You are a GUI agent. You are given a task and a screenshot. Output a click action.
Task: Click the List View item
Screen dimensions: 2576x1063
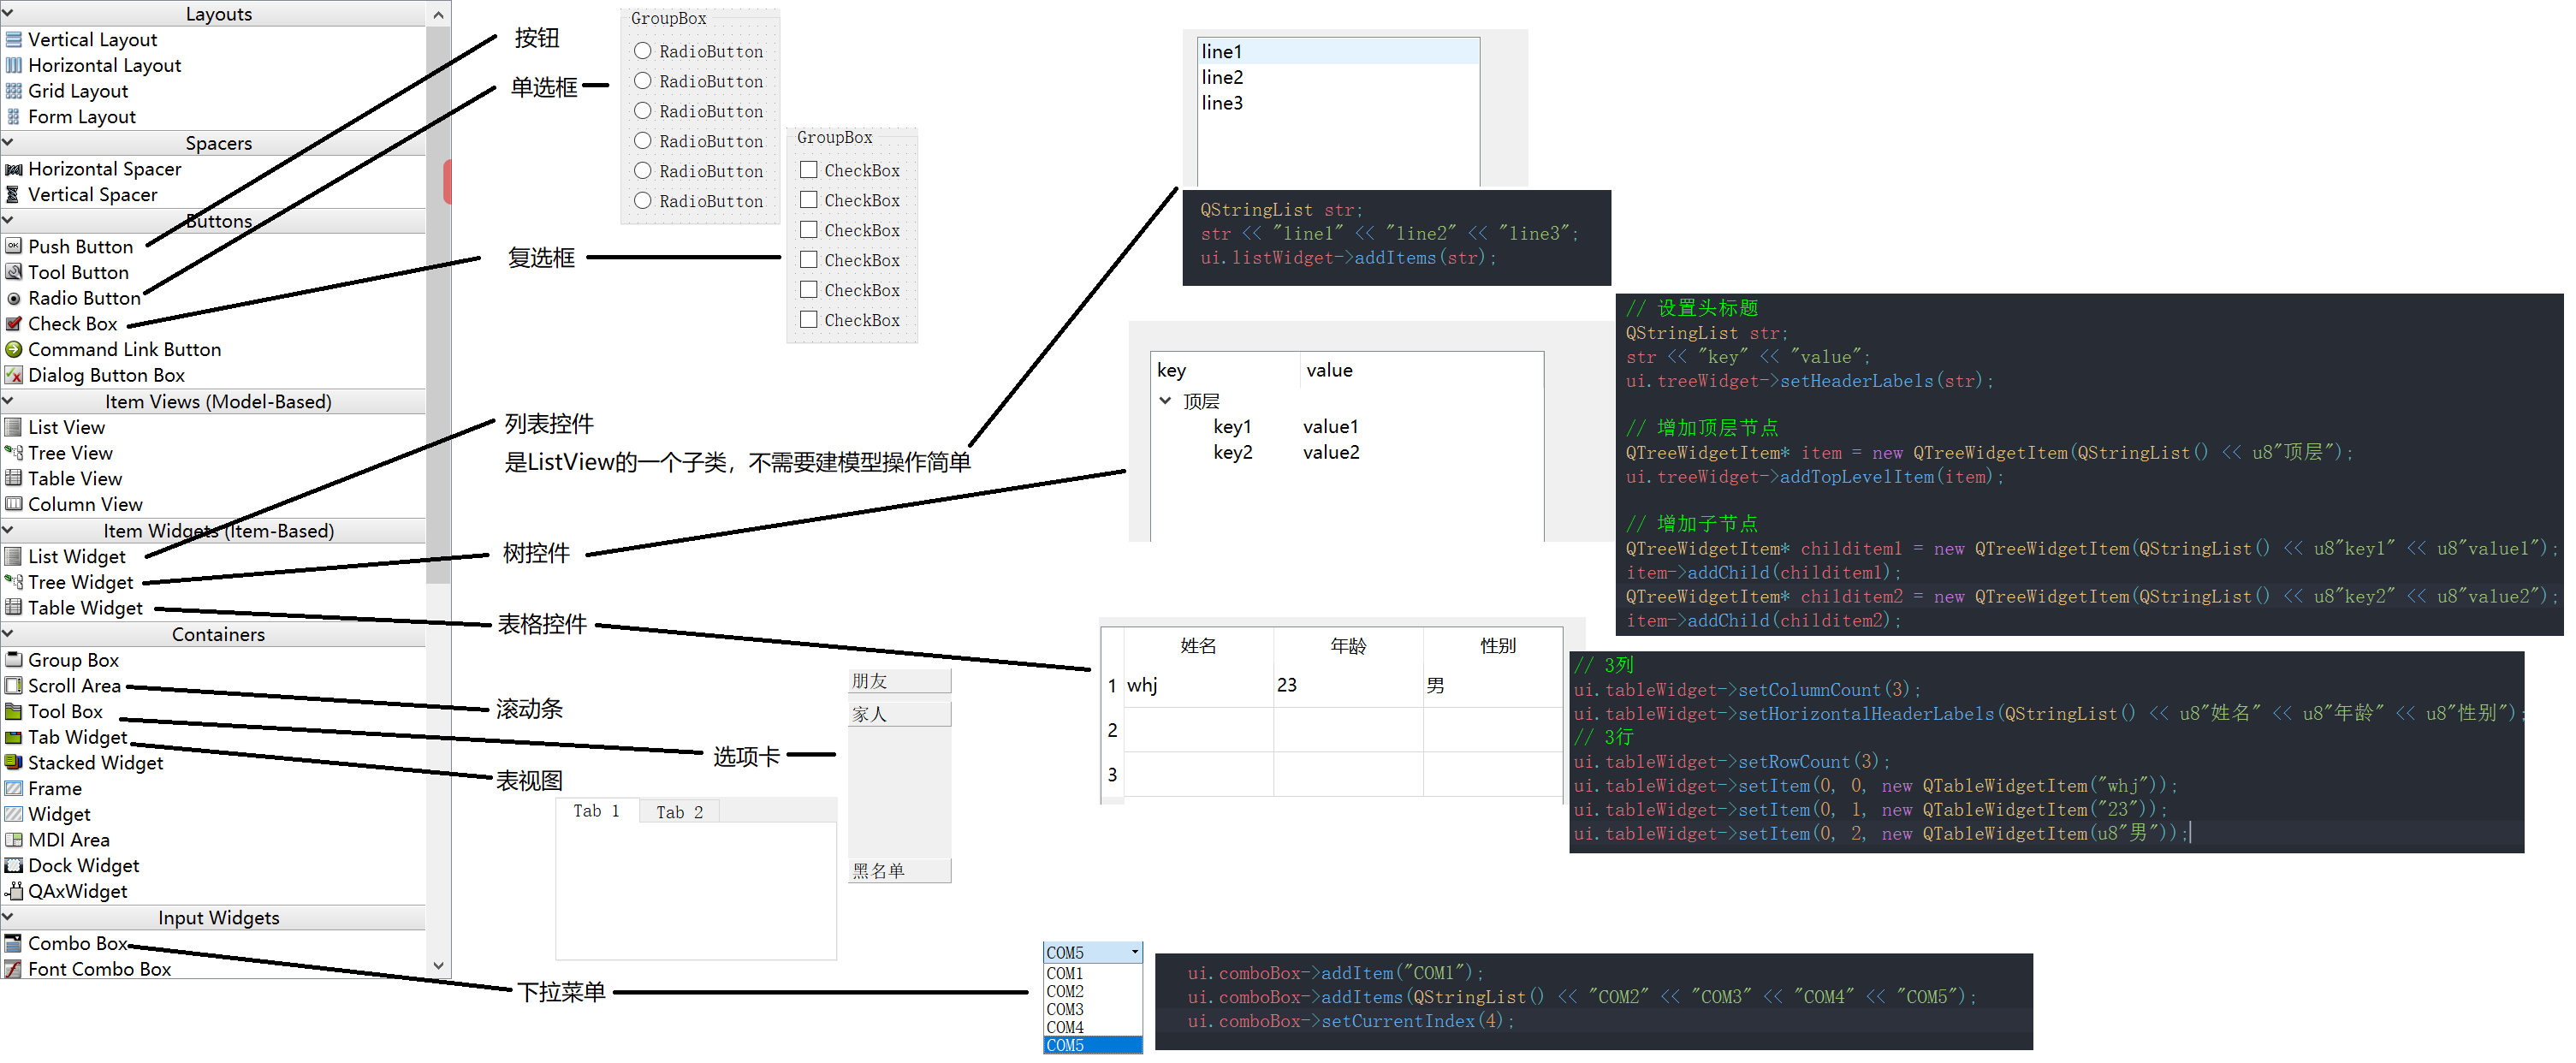click(55, 428)
